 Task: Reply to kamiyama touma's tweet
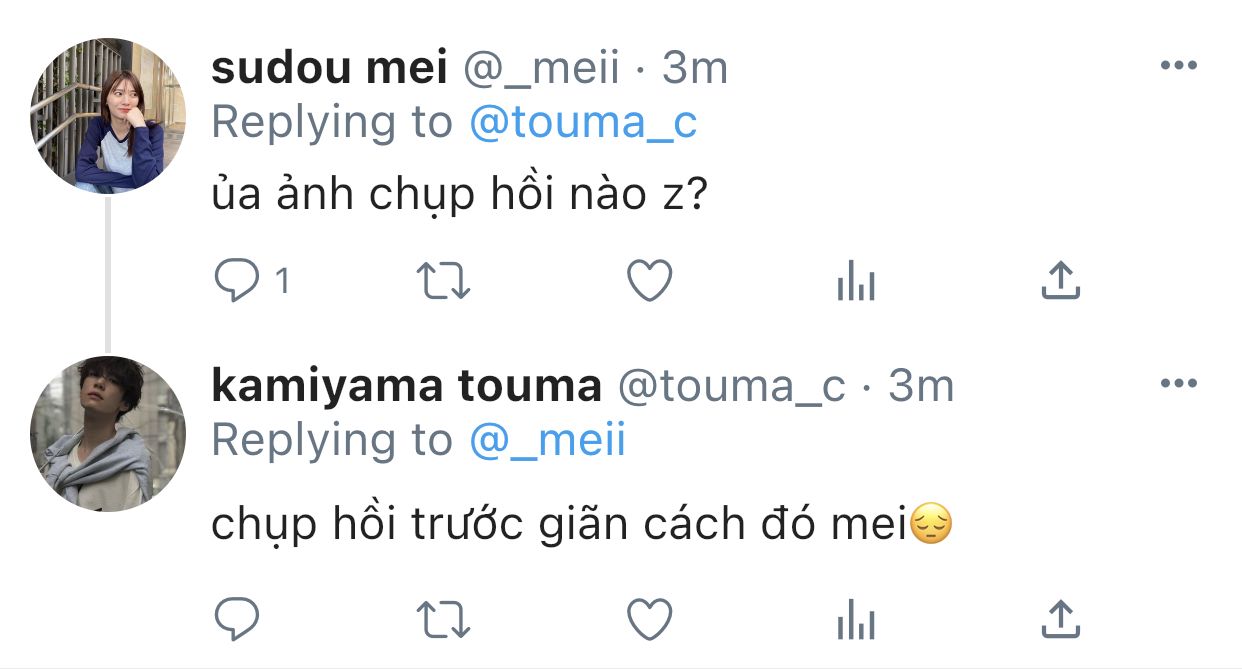236,620
